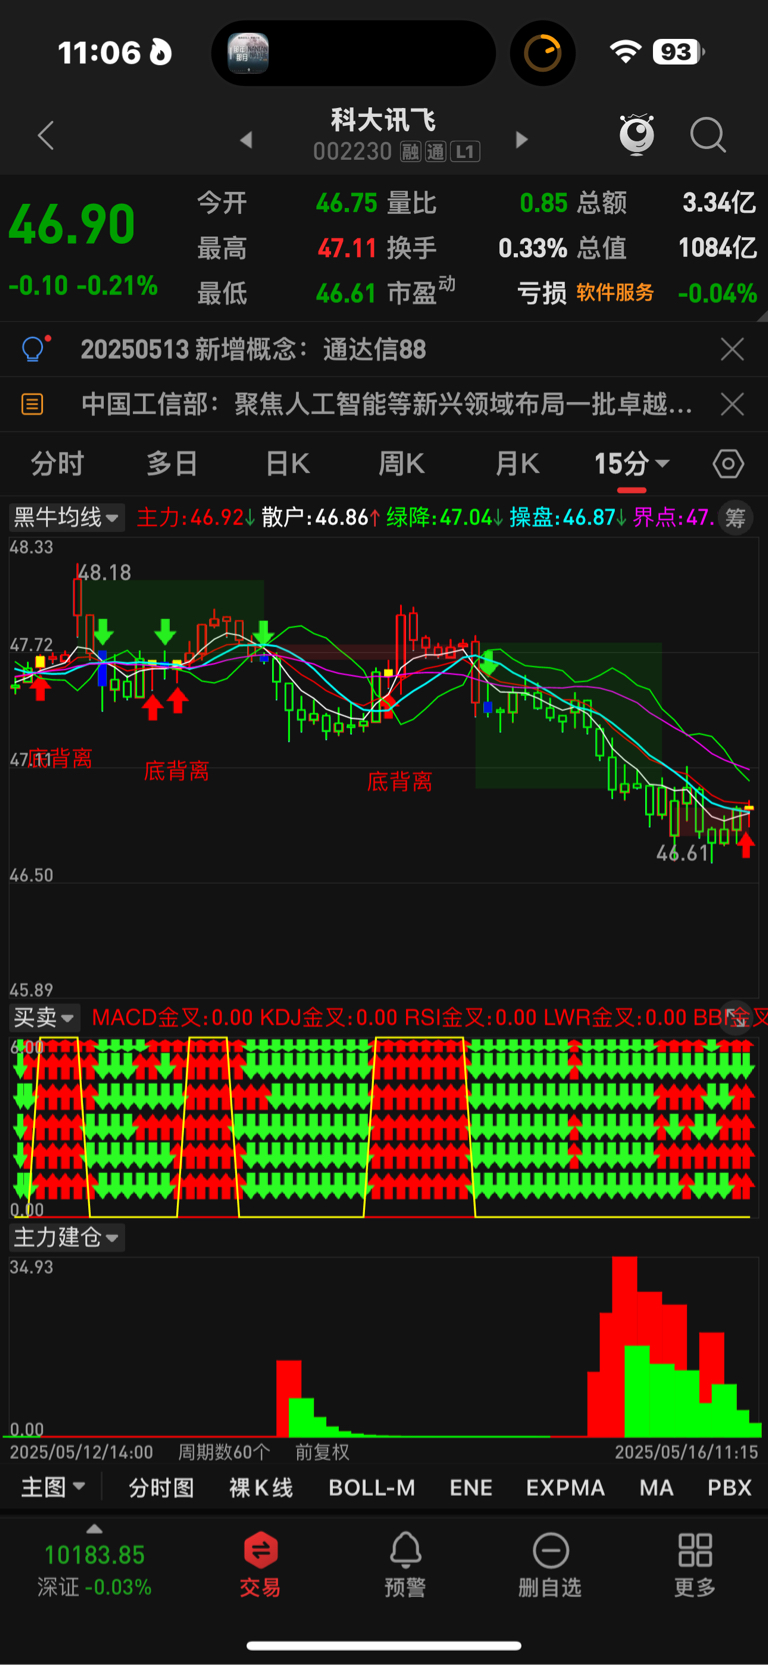The width and height of the screenshot is (768, 1665).
Task: Select the 分时 chart tab
Action: click(57, 464)
